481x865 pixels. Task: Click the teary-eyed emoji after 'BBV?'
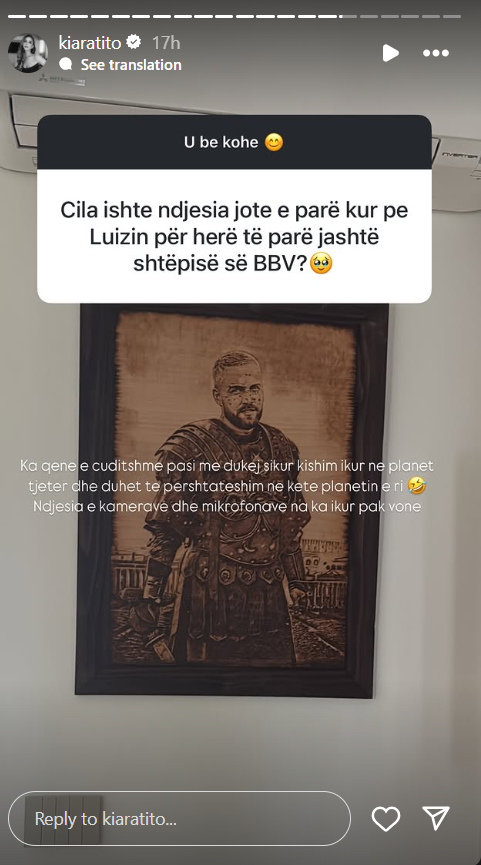(322, 264)
